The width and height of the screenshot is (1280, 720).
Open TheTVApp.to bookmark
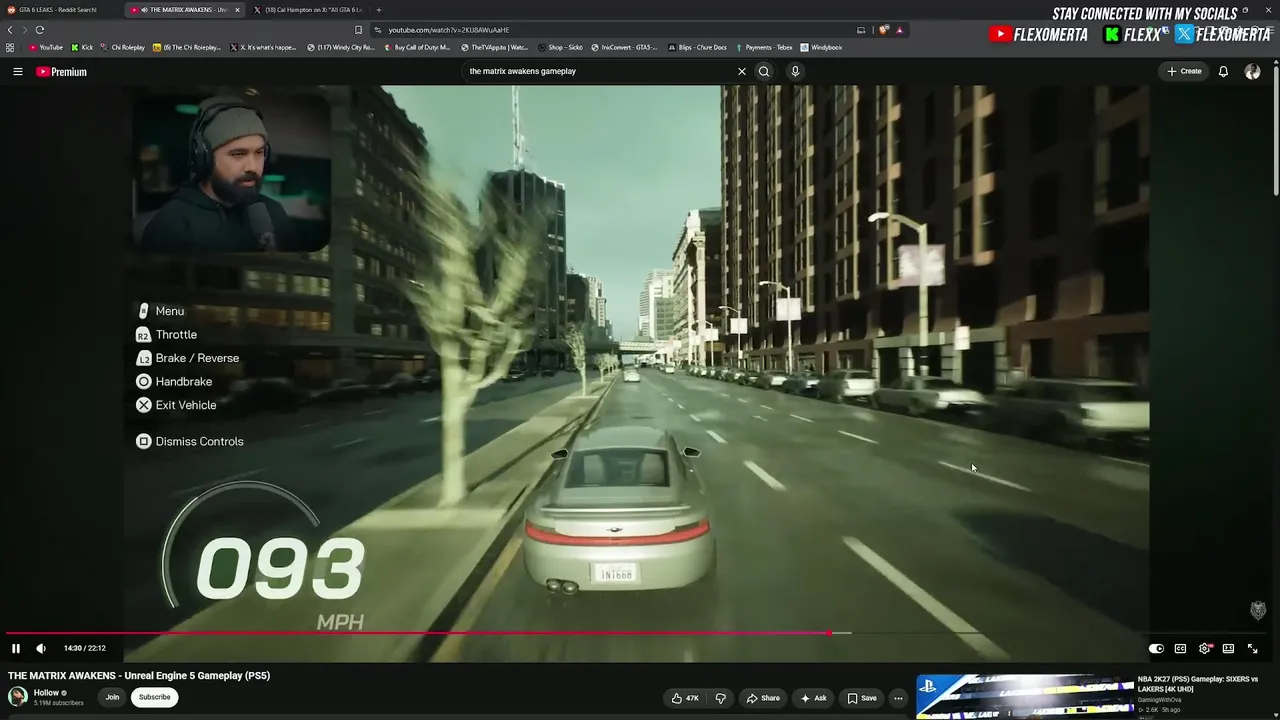(494, 47)
